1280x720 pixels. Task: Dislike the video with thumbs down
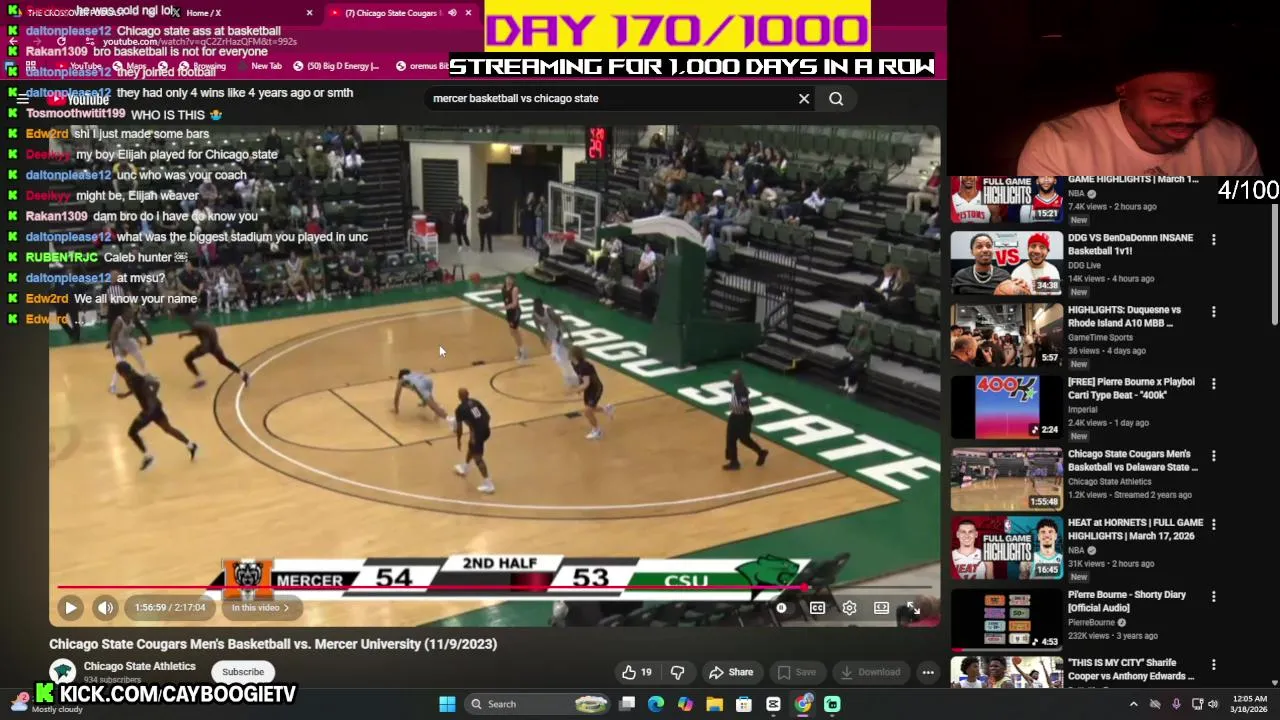pyautogui.click(x=677, y=672)
